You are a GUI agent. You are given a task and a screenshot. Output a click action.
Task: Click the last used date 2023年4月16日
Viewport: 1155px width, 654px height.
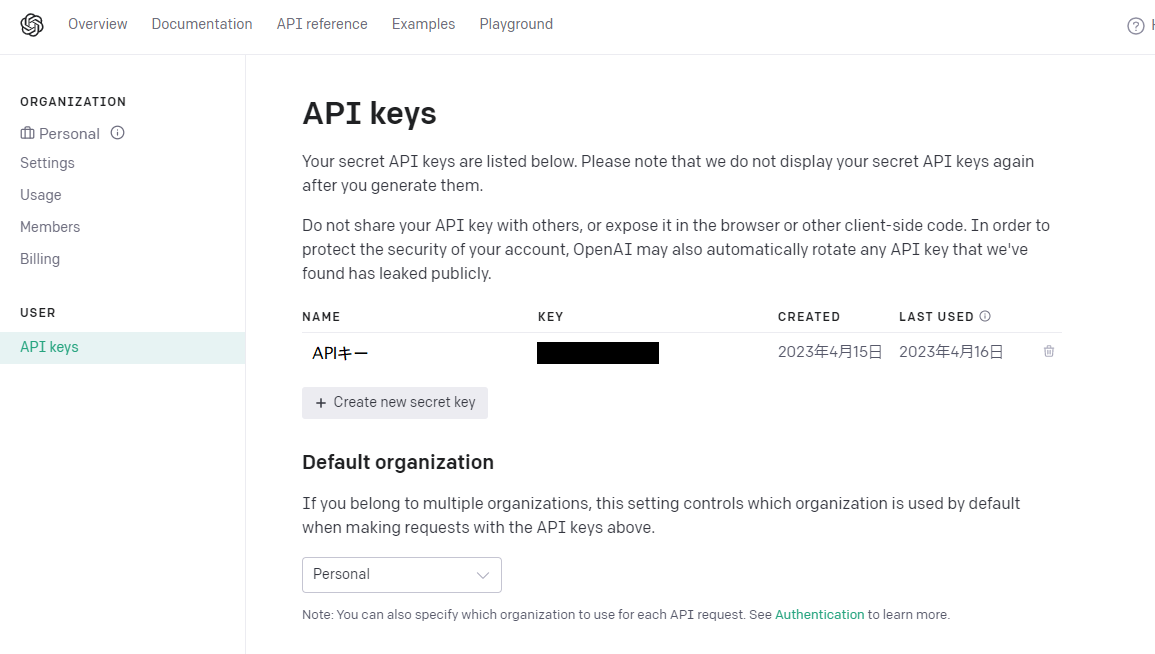pos(951,352)
